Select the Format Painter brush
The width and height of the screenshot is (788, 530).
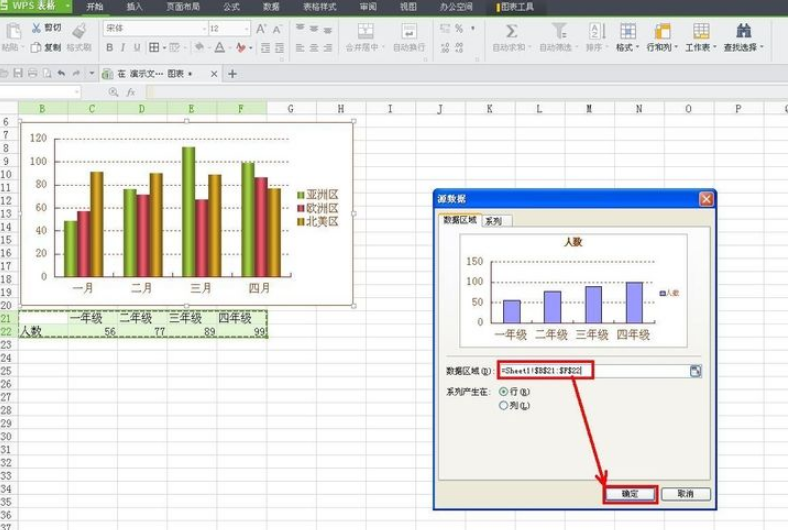coord(79,31)
